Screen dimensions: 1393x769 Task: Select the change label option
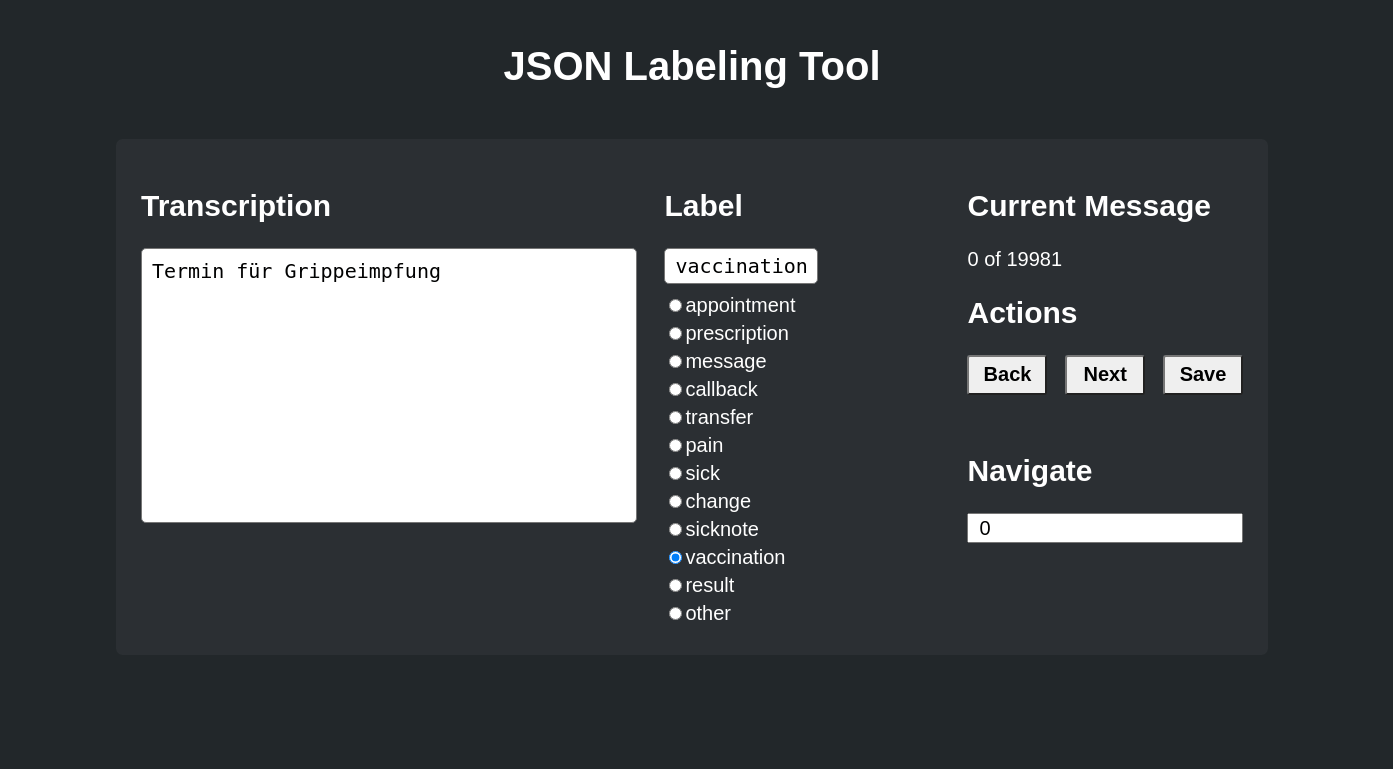675,501
